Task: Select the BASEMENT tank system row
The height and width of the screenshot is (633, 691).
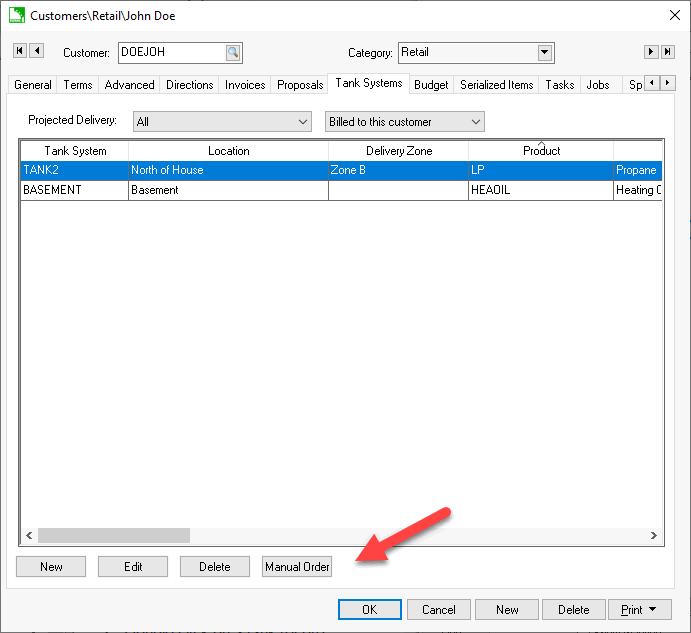Action: [x=74, y=190]
